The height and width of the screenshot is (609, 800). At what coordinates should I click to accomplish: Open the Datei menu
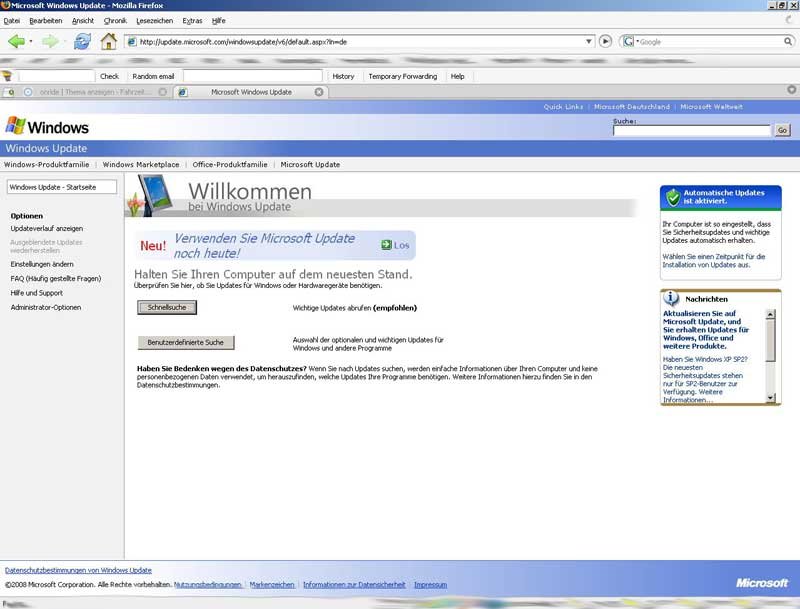coord(12,21)
